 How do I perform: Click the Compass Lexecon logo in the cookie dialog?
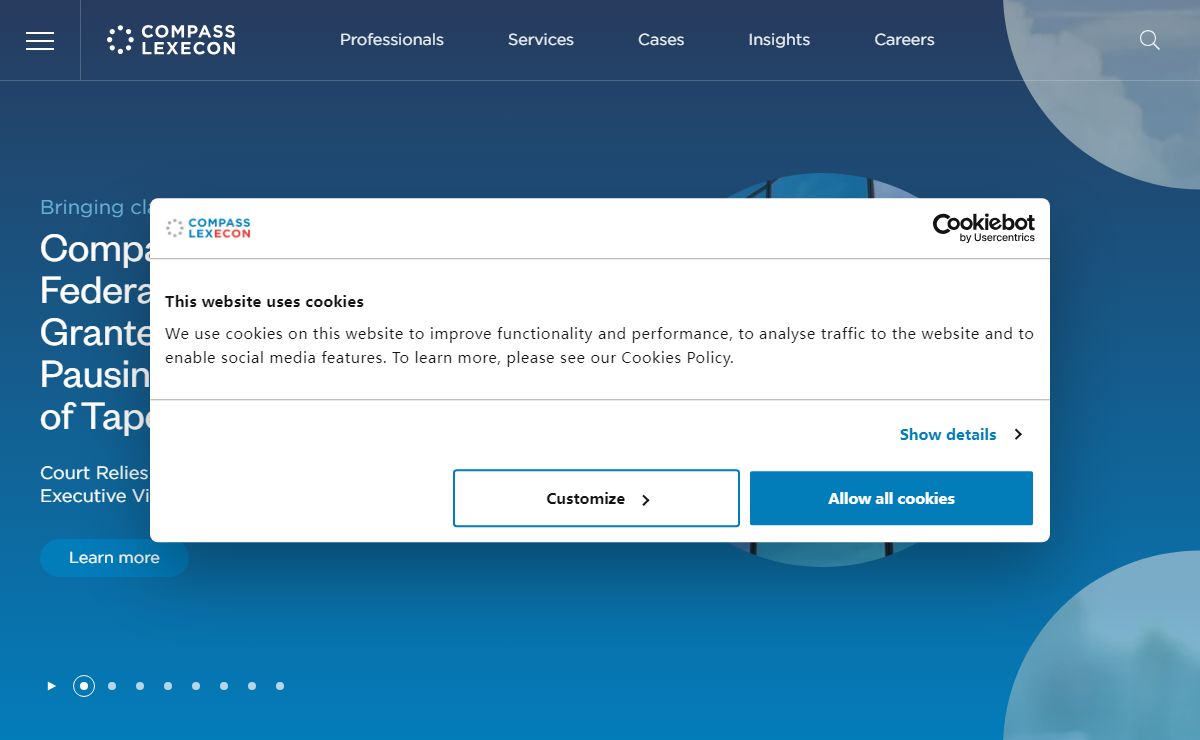pos(208,228)
